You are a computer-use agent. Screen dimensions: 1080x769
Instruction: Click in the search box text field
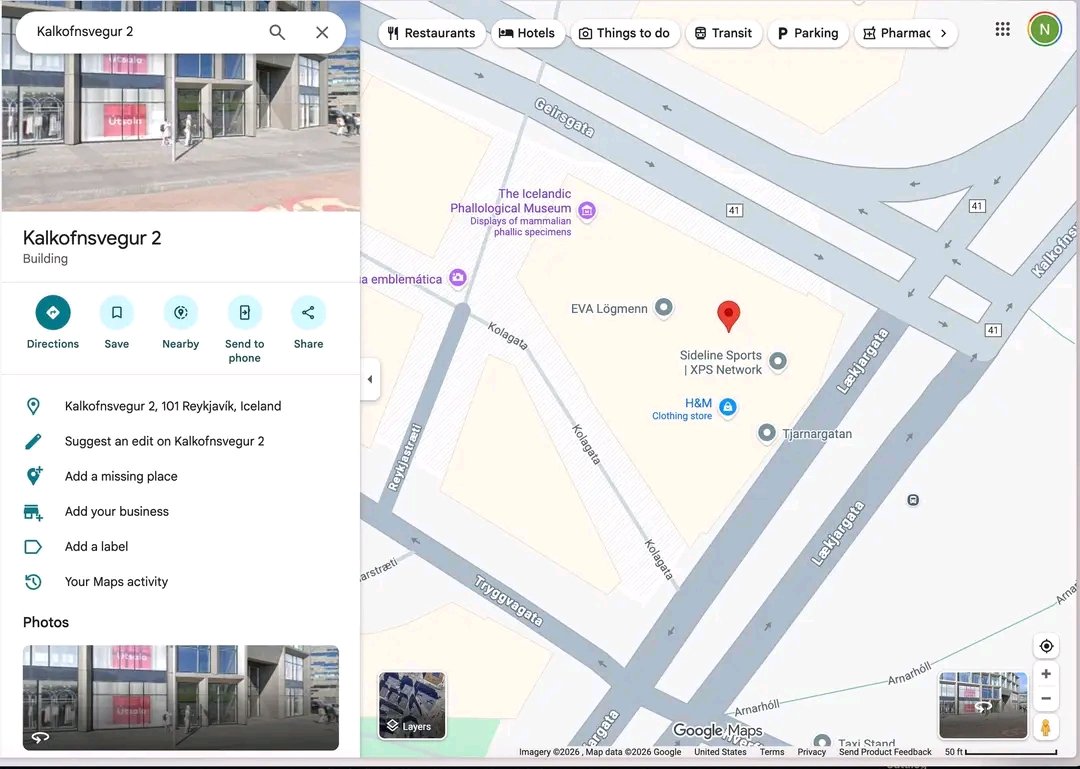pos(145,32)
